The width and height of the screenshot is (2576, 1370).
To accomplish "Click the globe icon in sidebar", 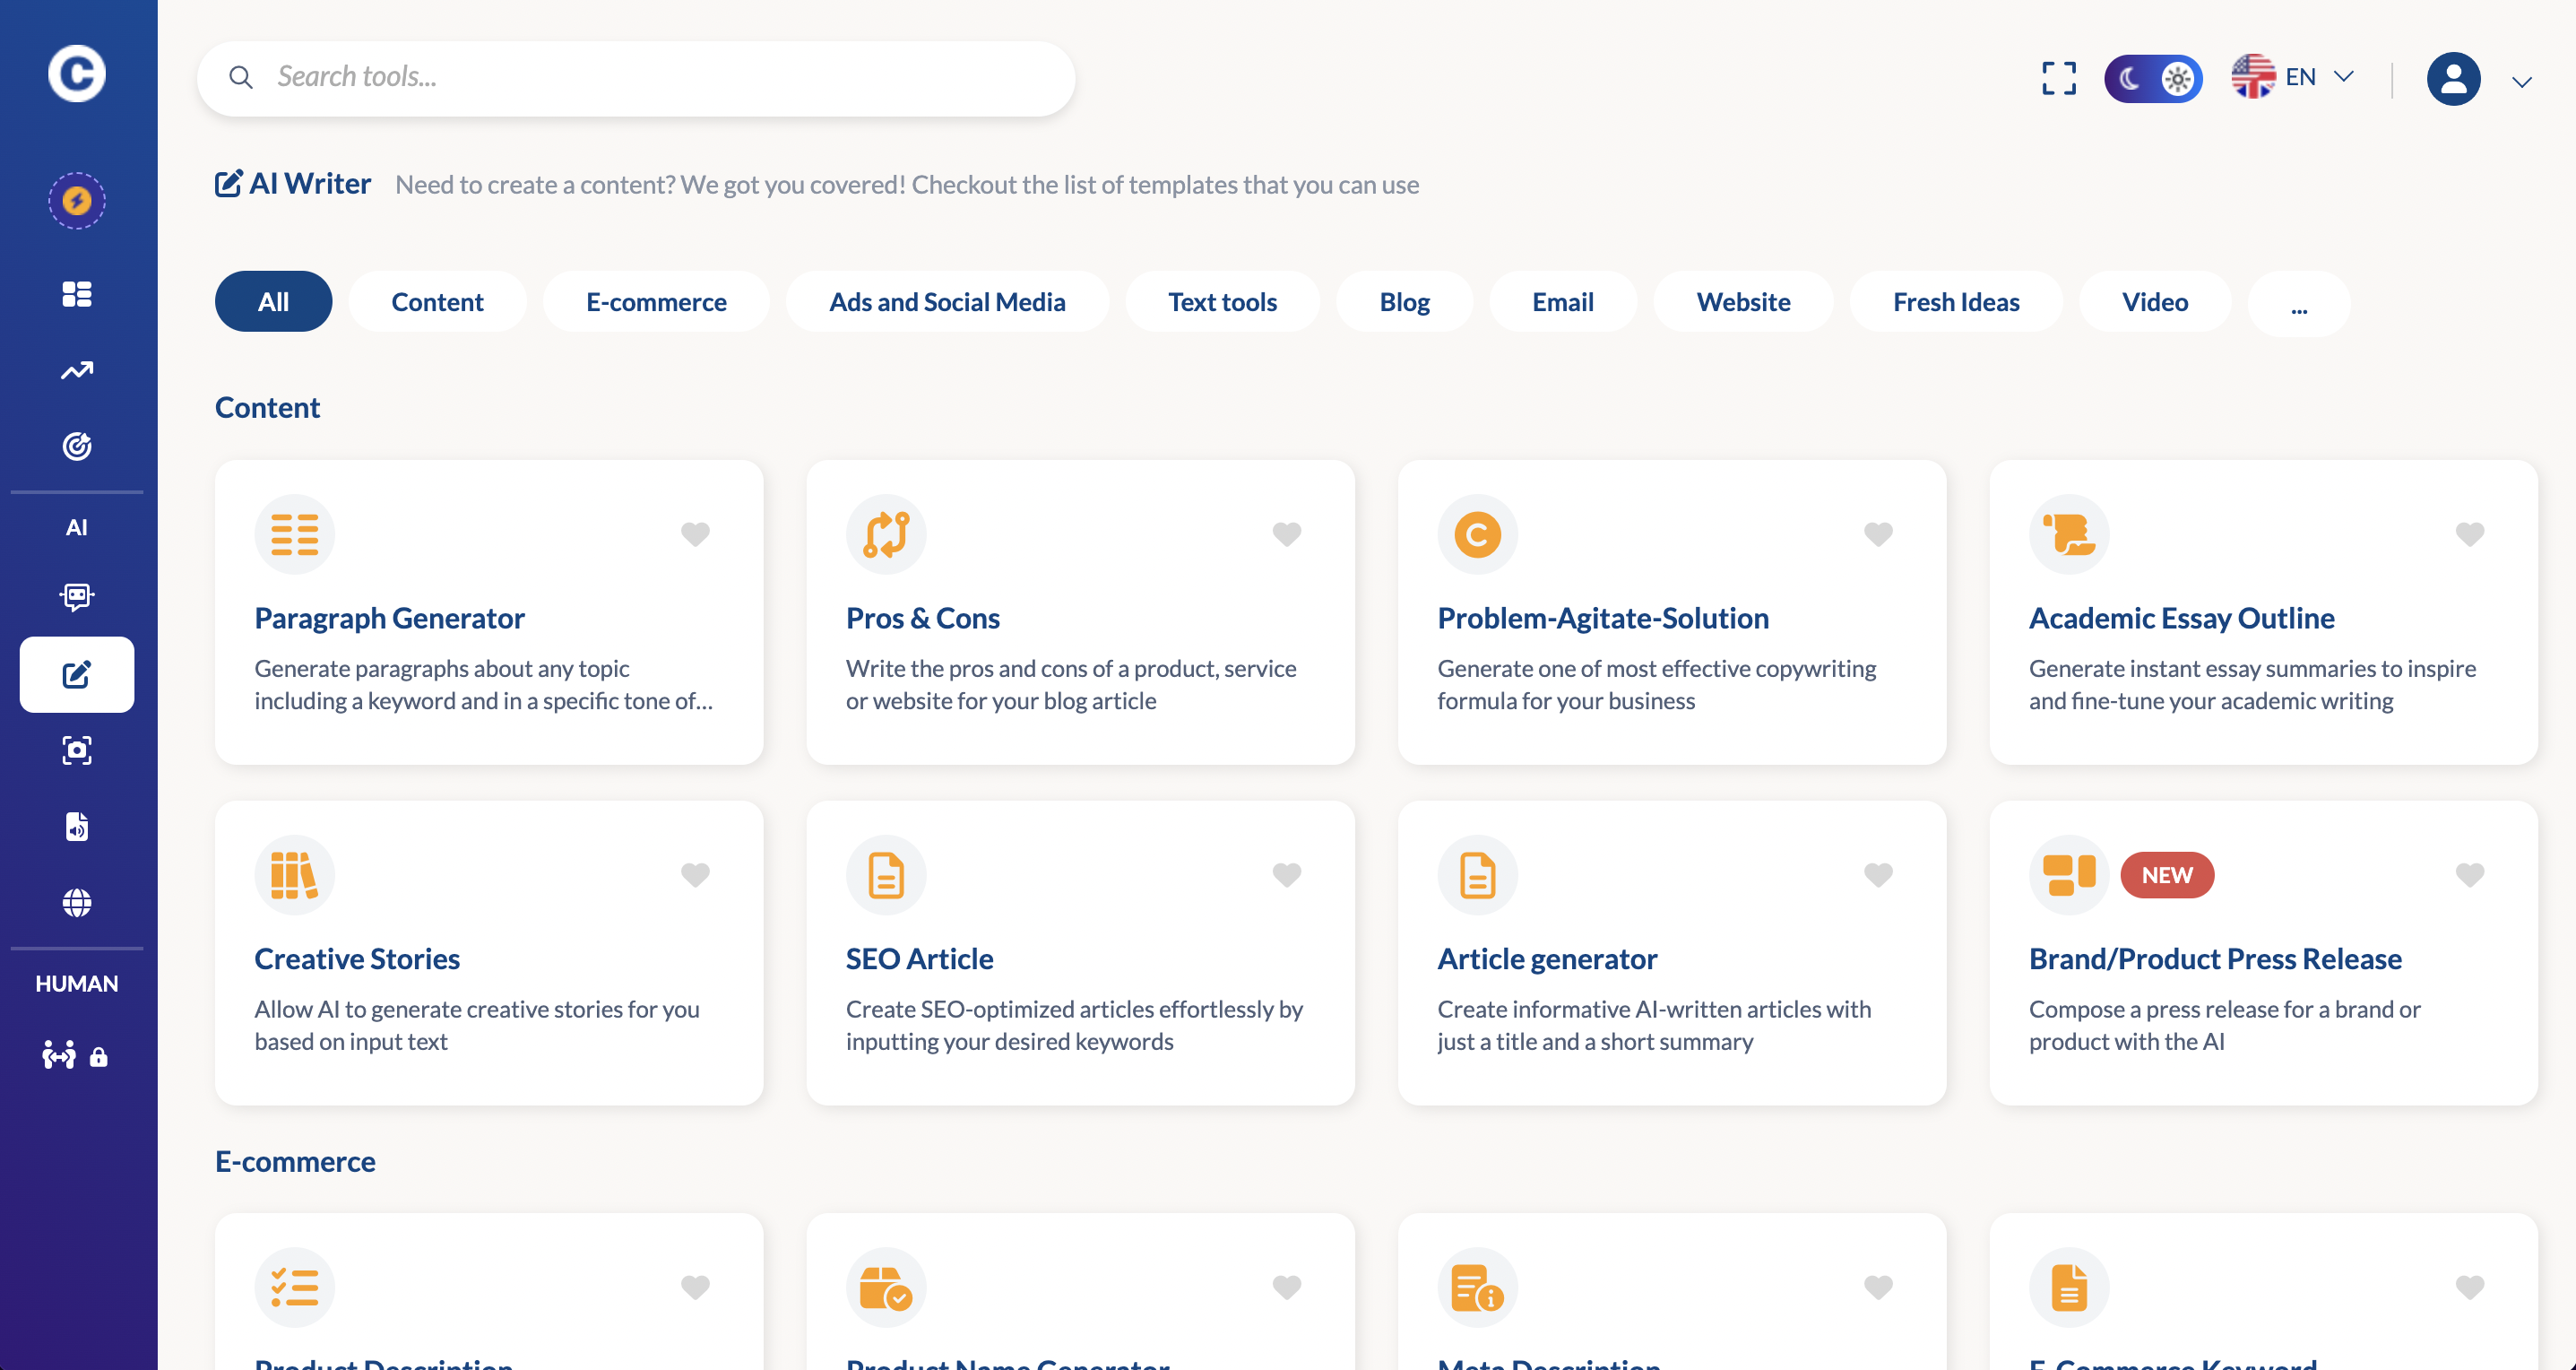I will point(77,903).
